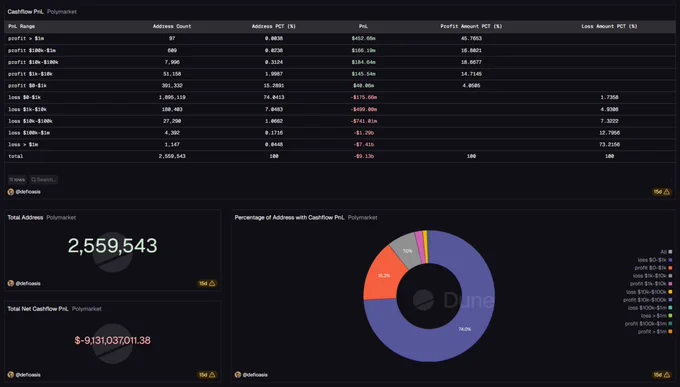Select profit > $1m legend swatch
The image size is (680, 387).
(670, 331)
